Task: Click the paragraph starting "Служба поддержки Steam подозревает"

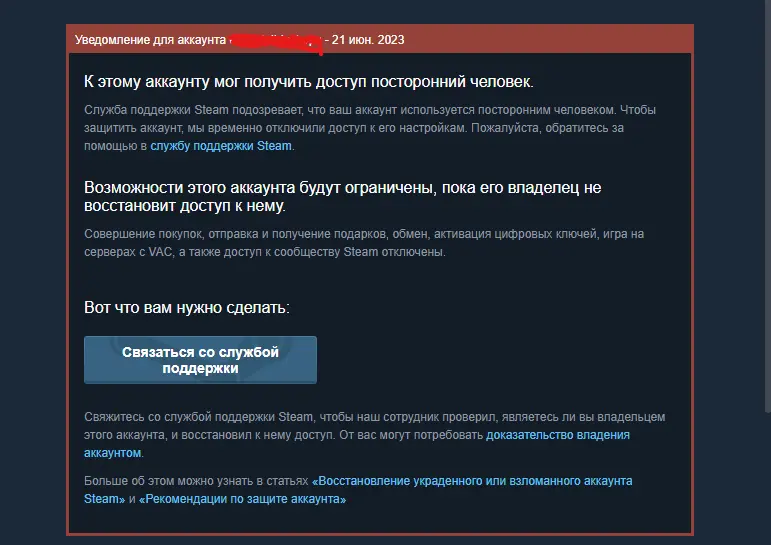Action: [x=370, y=128]
